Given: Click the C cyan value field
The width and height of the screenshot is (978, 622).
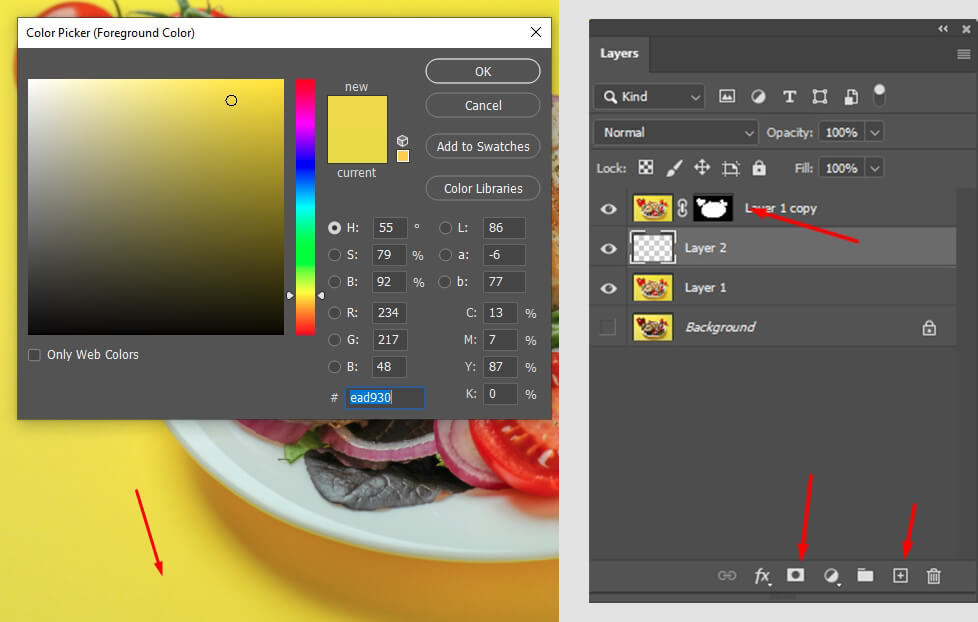Looking at the screenshot, I should point(500,313).
